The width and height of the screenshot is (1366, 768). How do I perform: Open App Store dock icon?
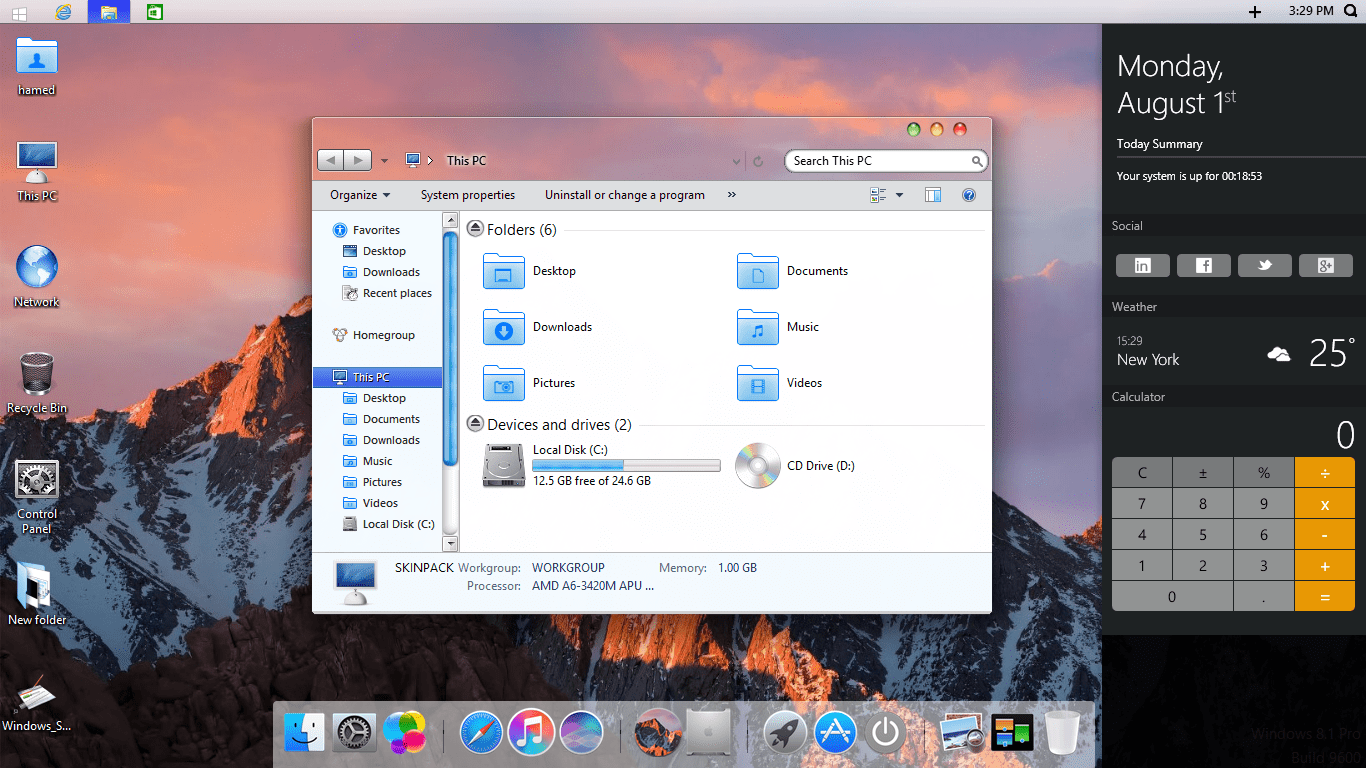point(835,733)
